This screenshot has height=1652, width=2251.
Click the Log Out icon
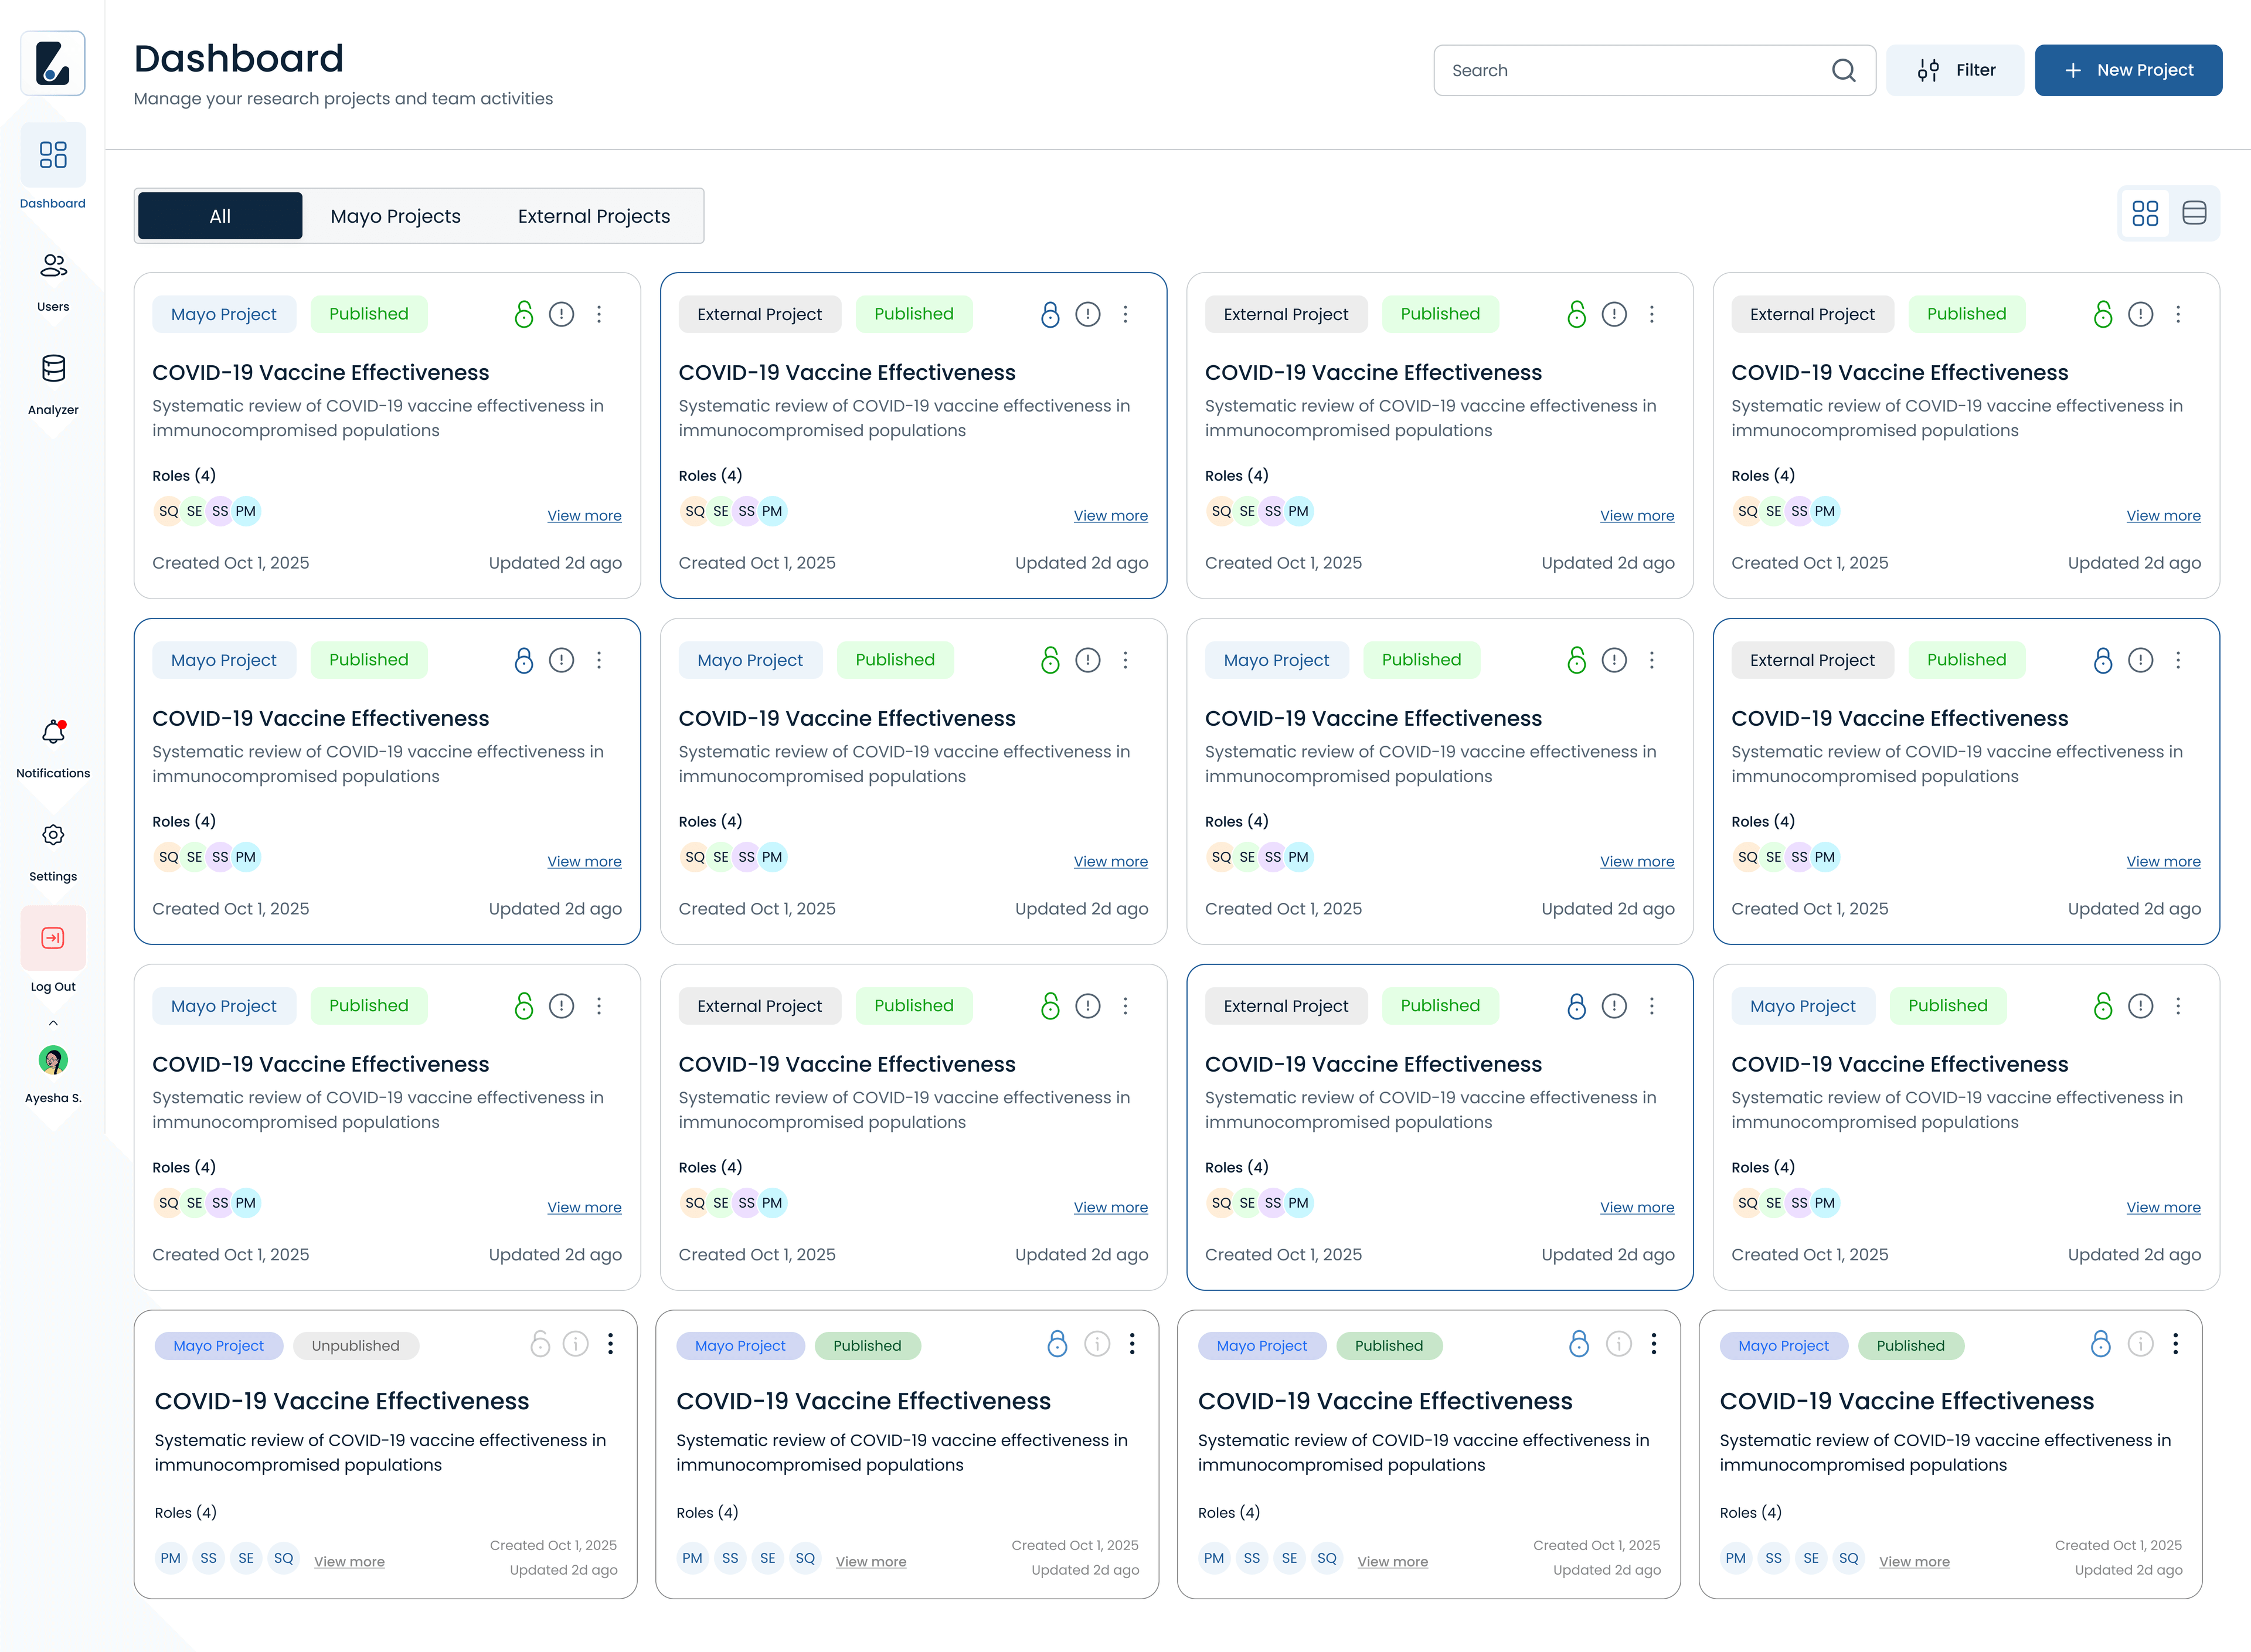pos(53,937)
